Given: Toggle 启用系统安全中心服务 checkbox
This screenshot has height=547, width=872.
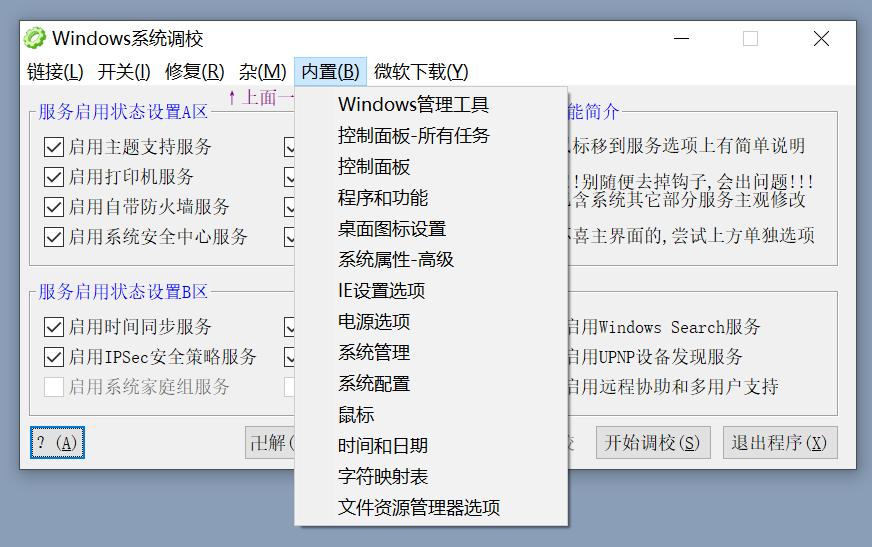Looking at the screenshot, I should [54, 237].
